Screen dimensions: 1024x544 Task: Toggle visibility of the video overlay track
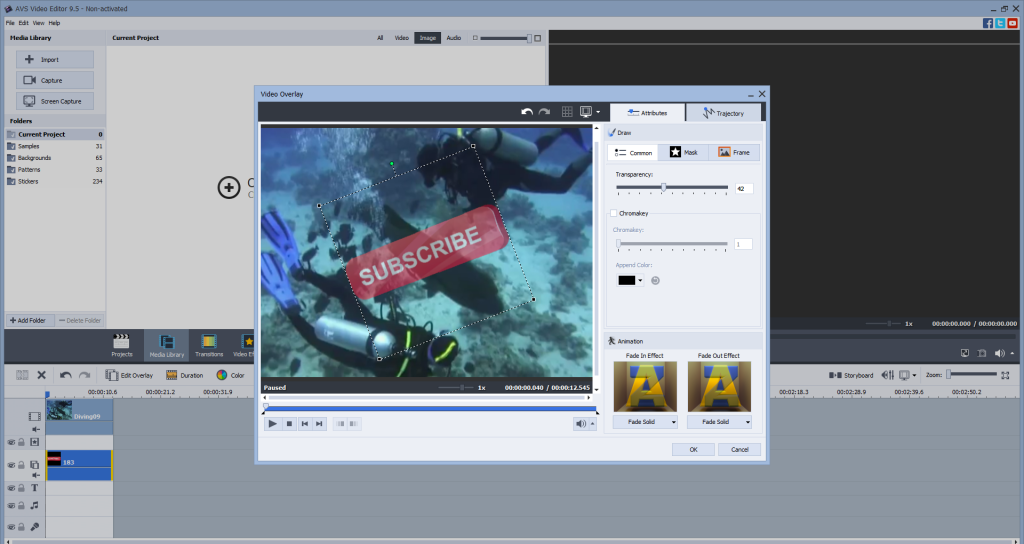point(11,465)
